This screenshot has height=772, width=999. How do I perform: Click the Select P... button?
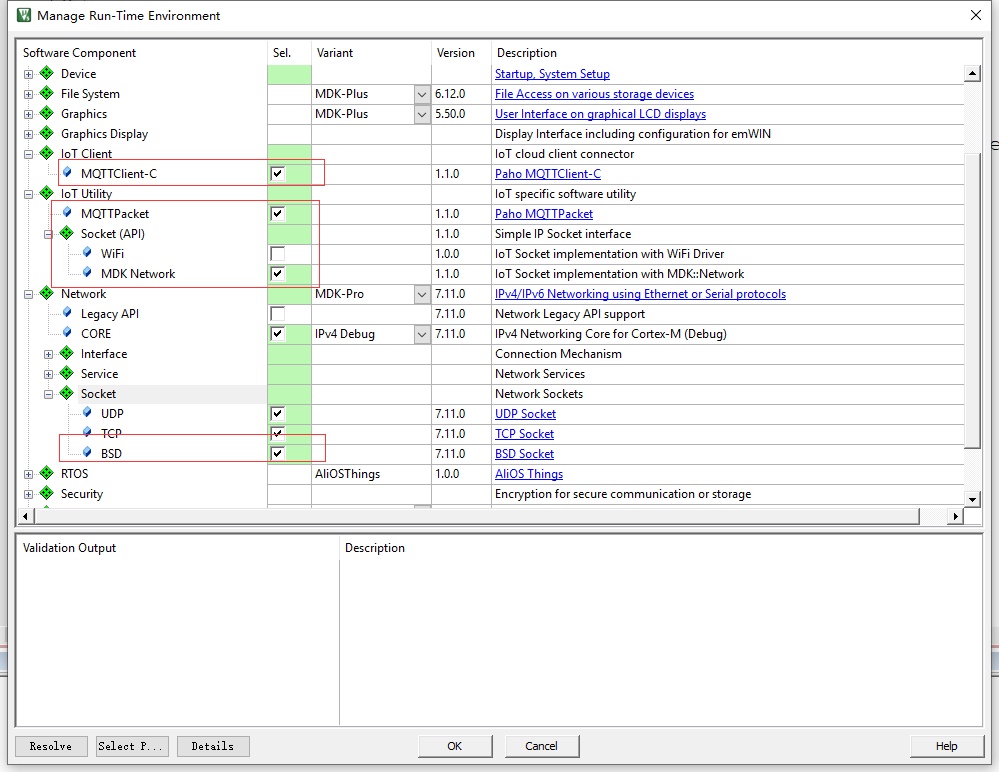[x=133, y=746]
